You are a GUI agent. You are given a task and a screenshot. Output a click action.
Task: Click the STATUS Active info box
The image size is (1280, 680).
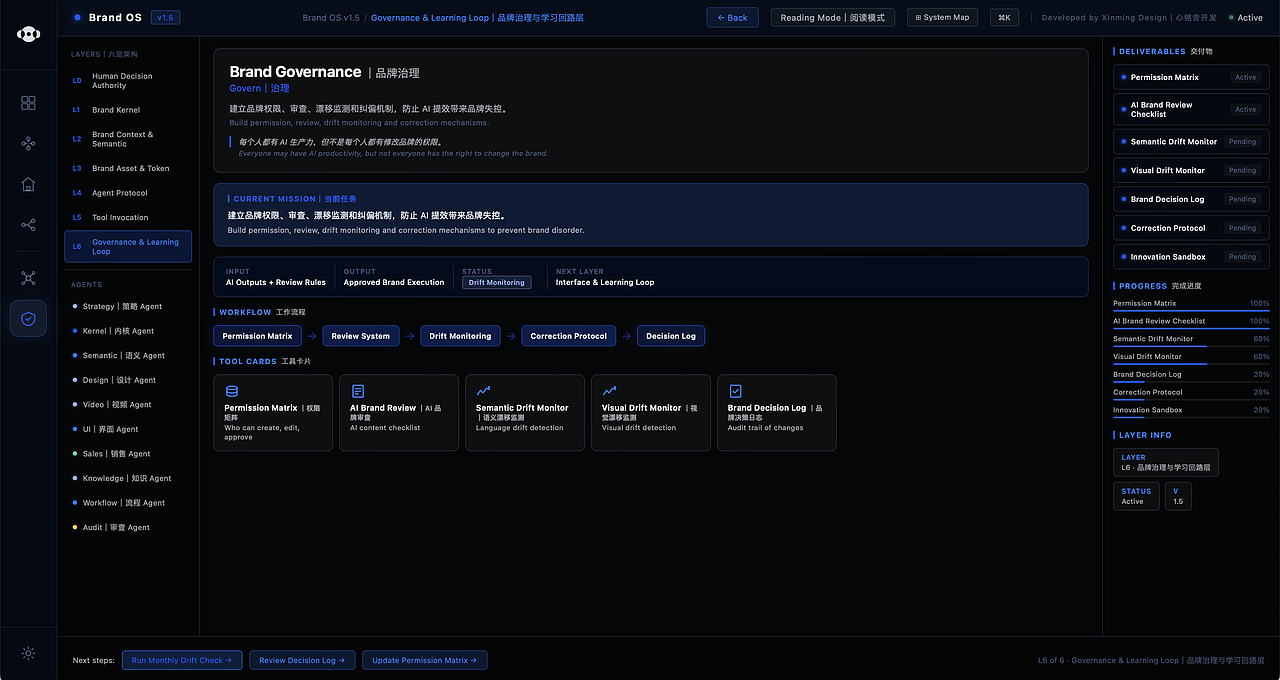1136,496
